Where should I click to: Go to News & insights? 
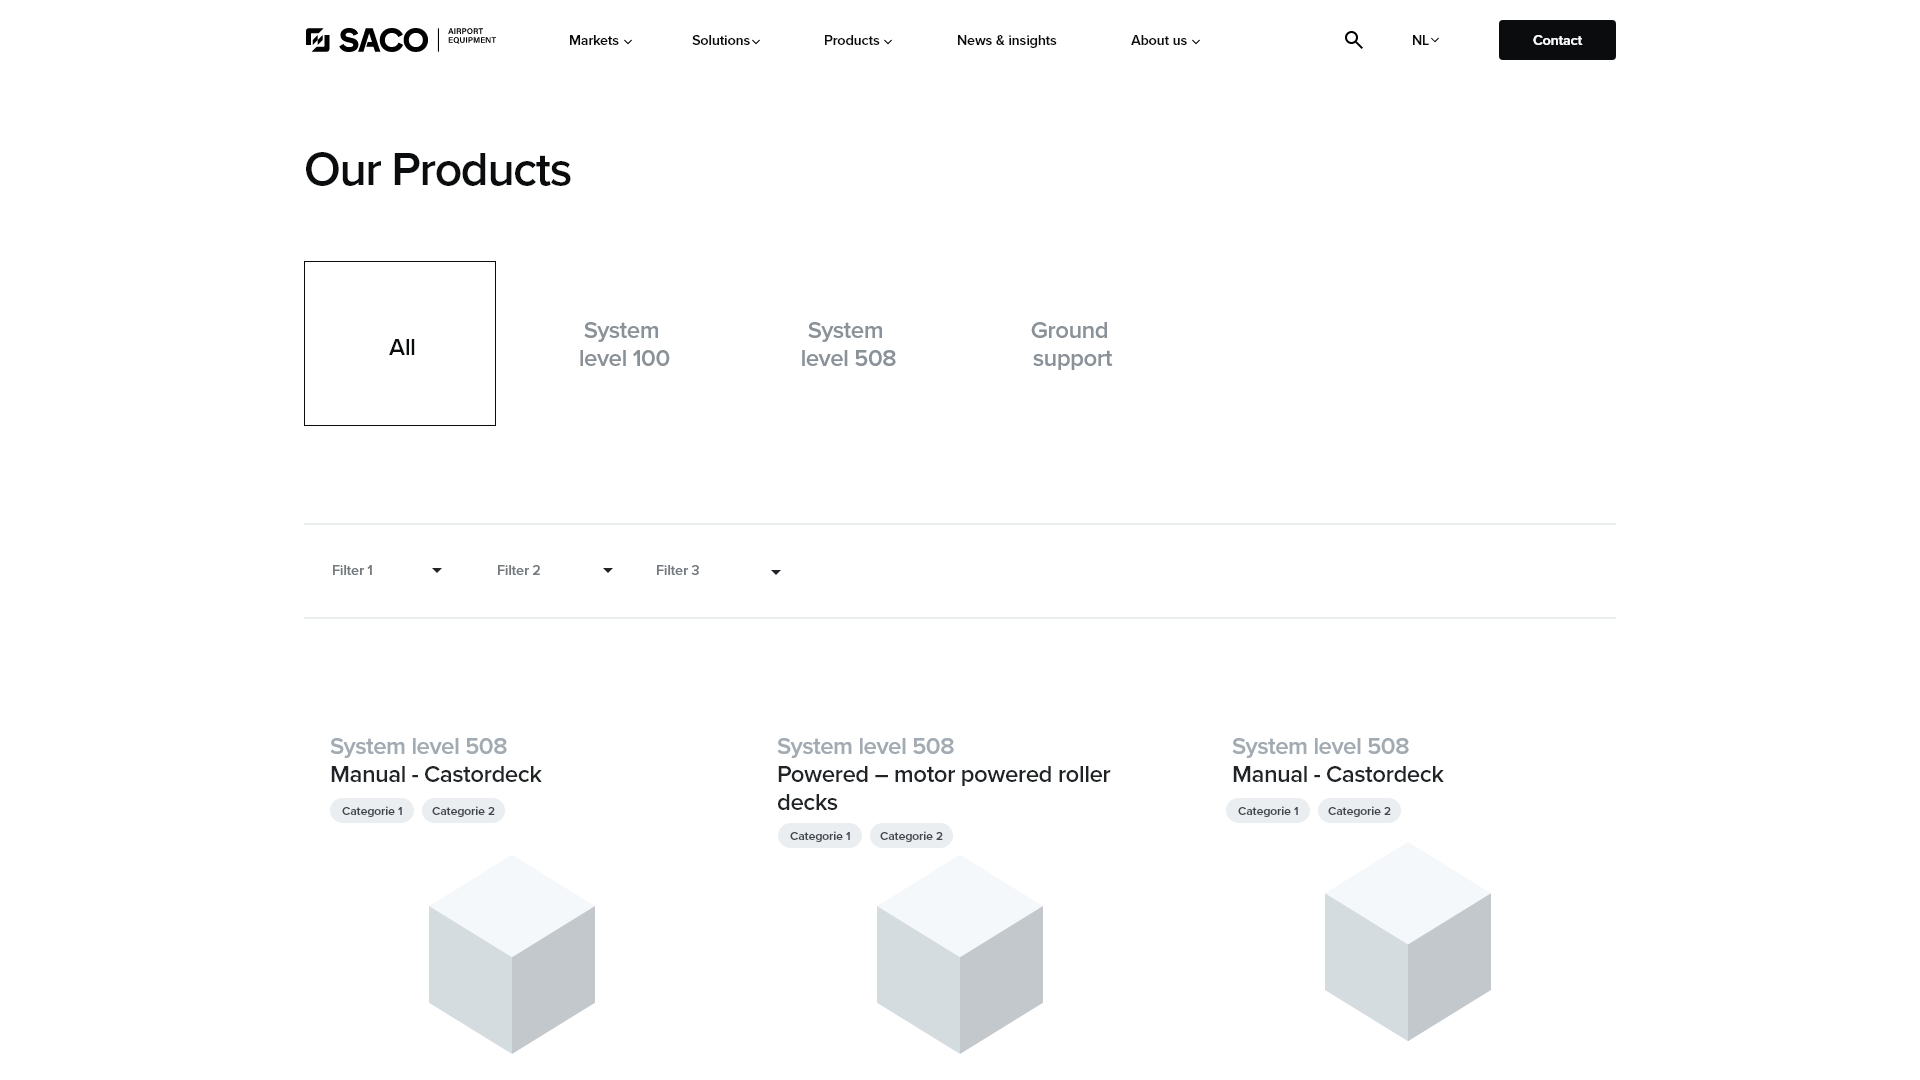[1007, 41]
